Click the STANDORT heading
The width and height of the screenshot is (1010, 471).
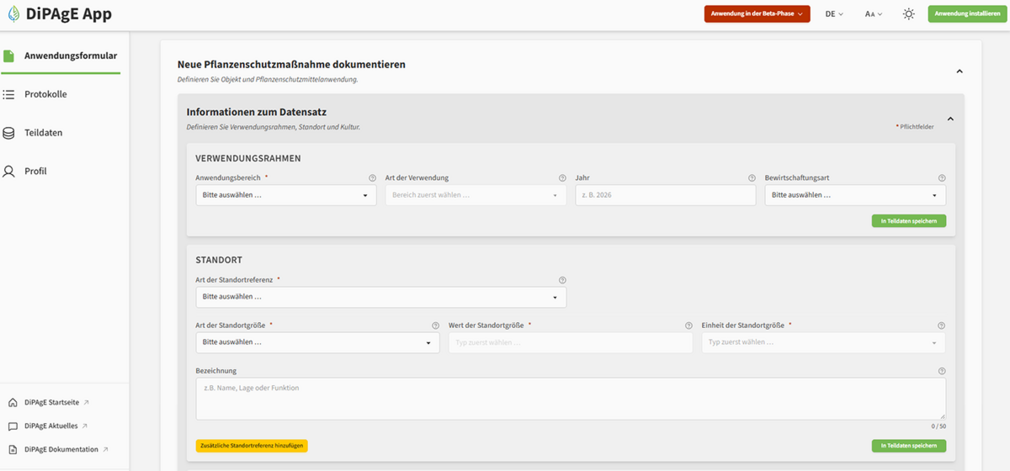pyautogui.click(x=218, y=260)
